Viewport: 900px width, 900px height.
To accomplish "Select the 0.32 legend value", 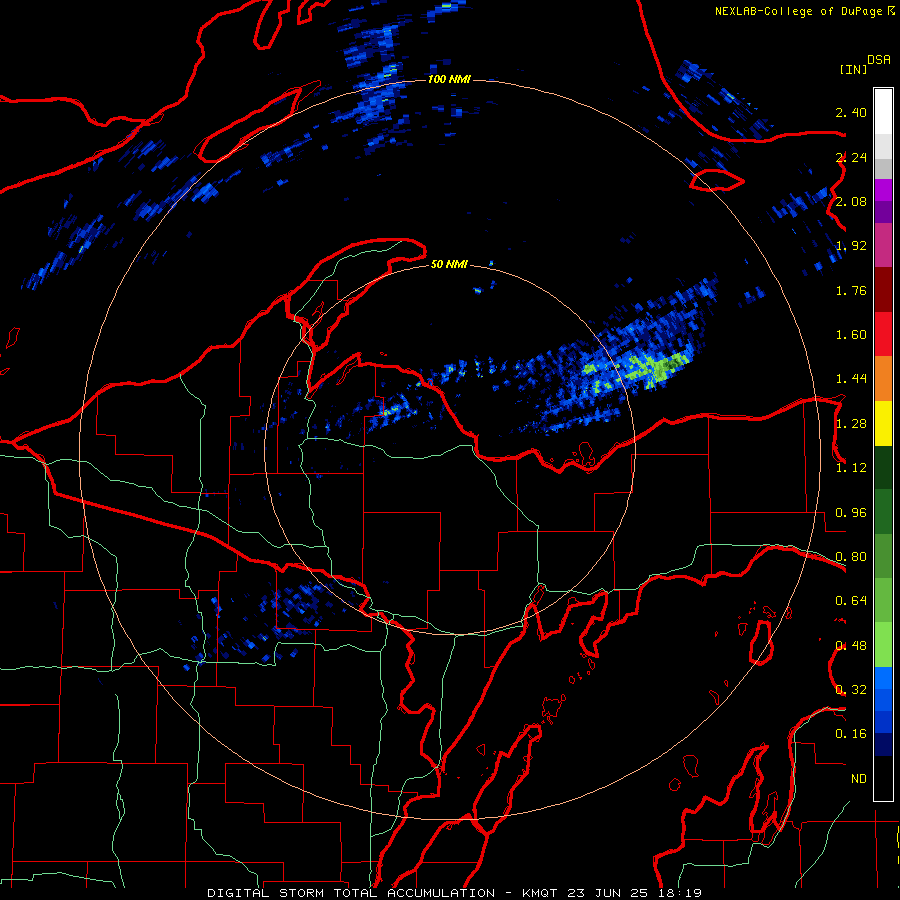I will point(851,690).
